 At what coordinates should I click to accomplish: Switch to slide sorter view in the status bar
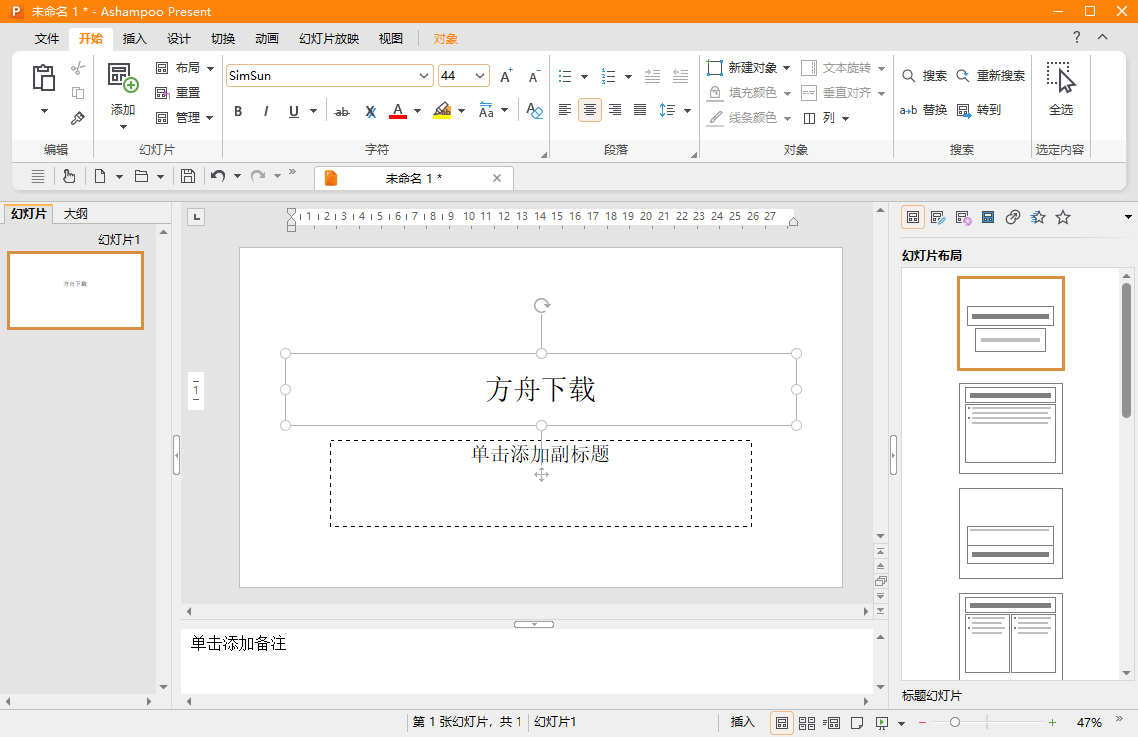[806, 722]
